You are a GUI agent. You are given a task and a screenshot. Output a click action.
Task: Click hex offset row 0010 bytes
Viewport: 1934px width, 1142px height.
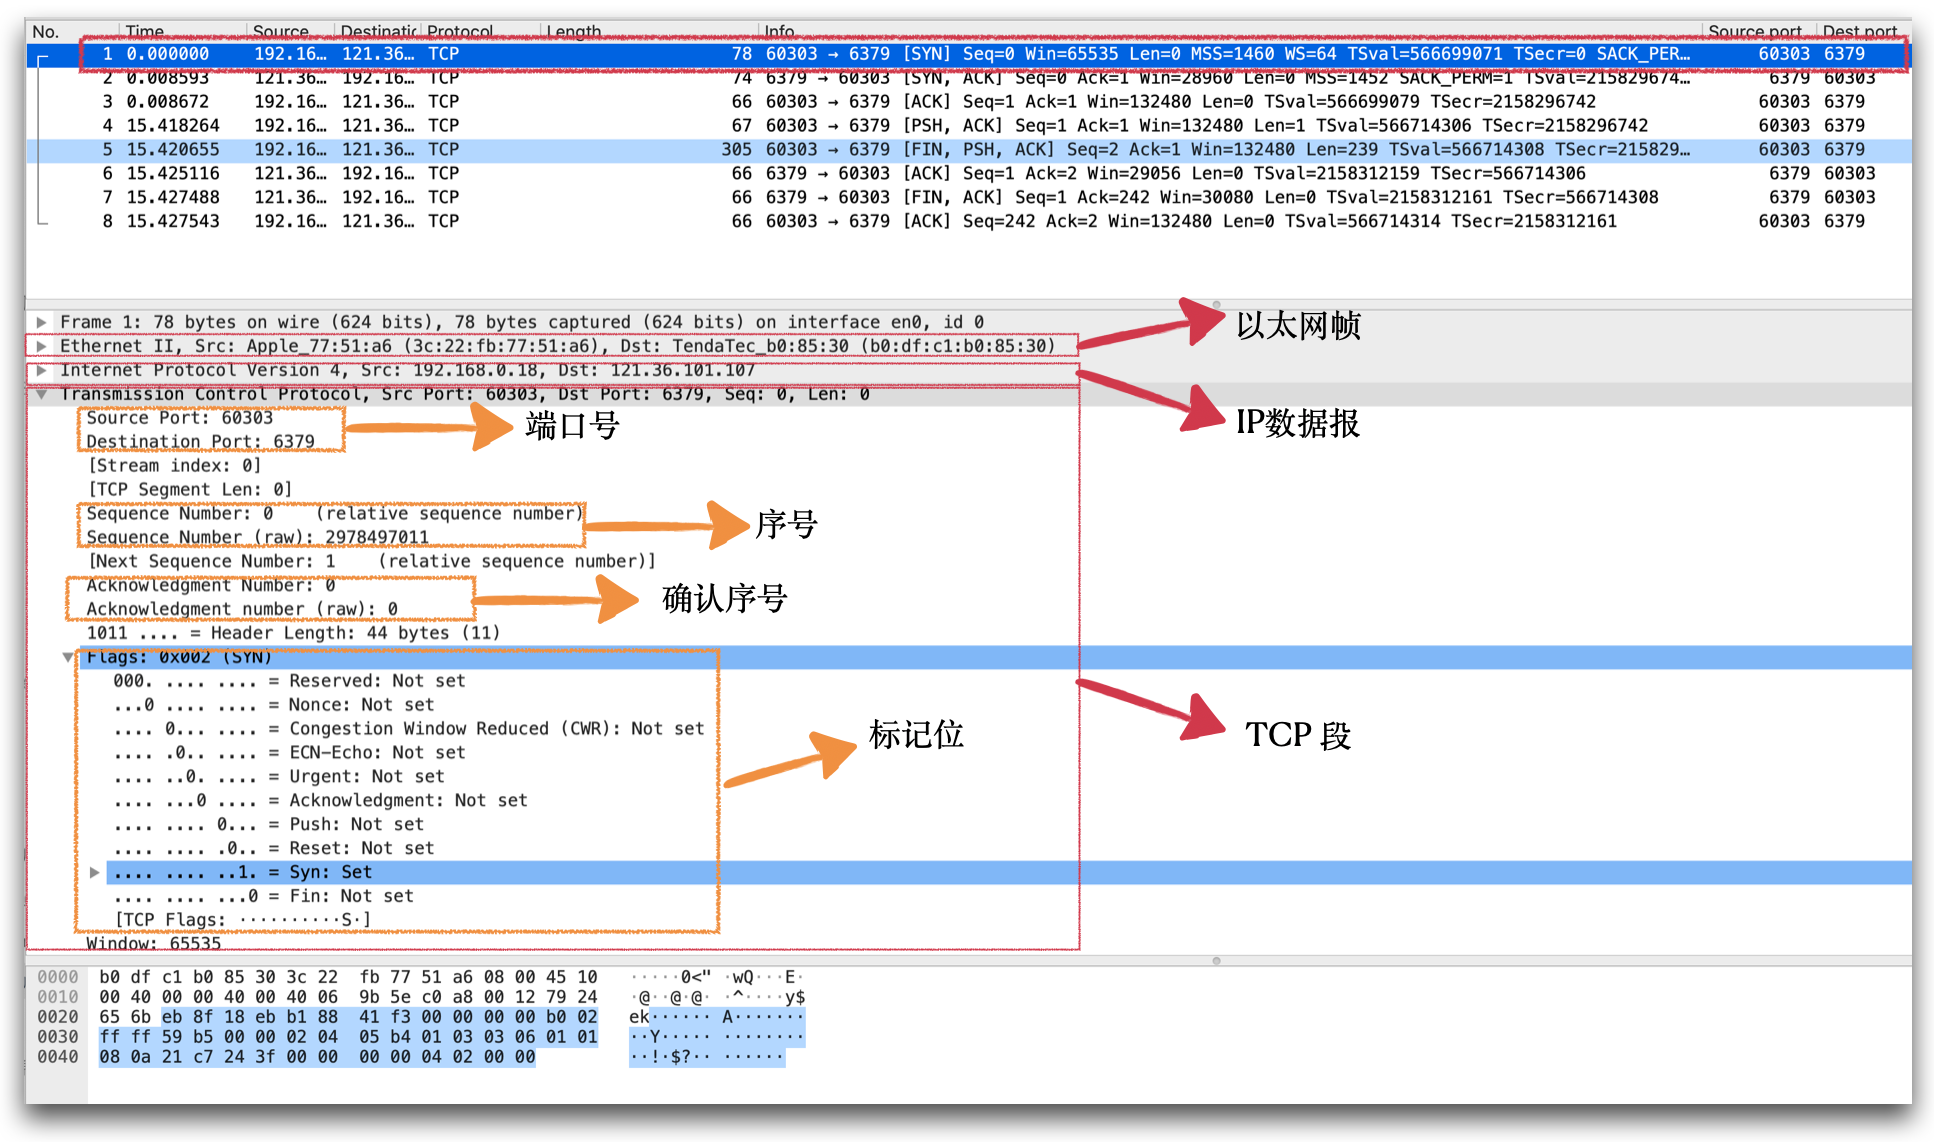click(348, 998)
